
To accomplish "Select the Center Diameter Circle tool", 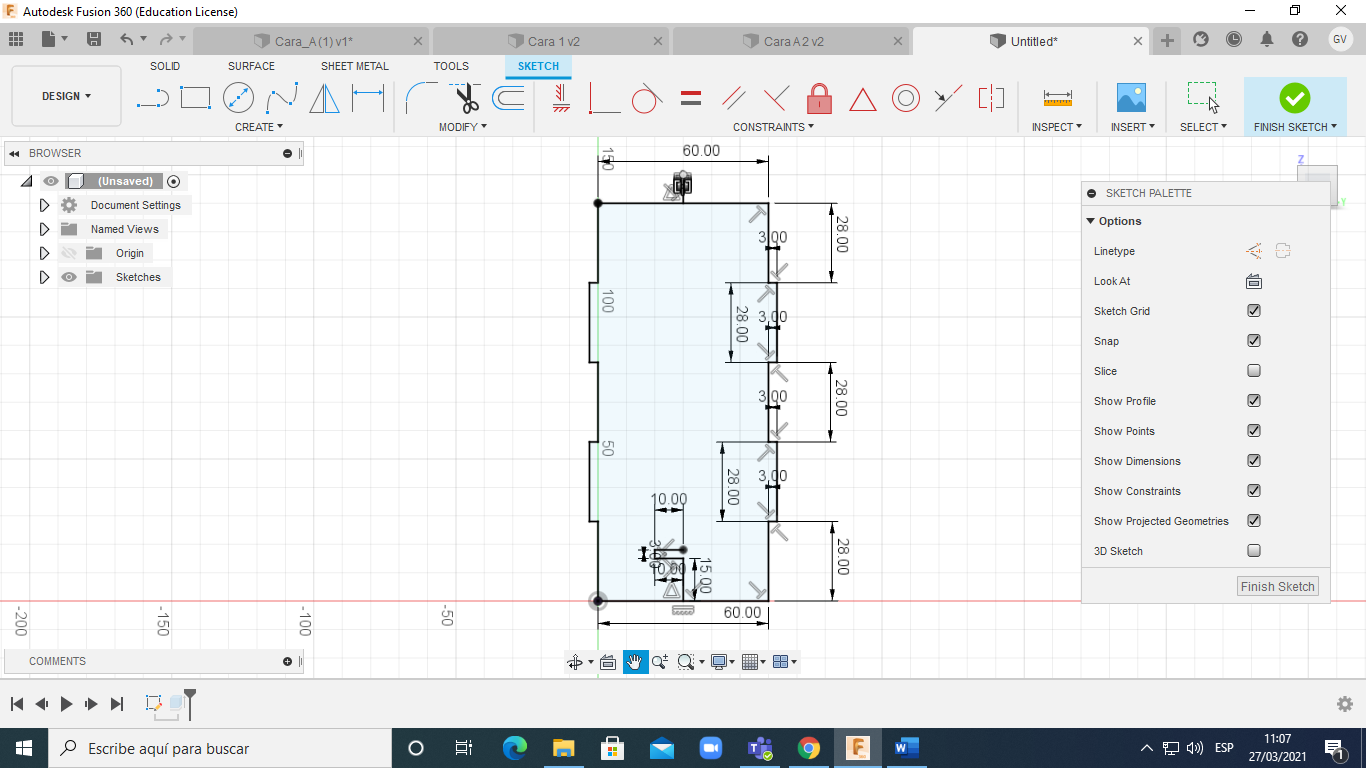I will point(238,98).
